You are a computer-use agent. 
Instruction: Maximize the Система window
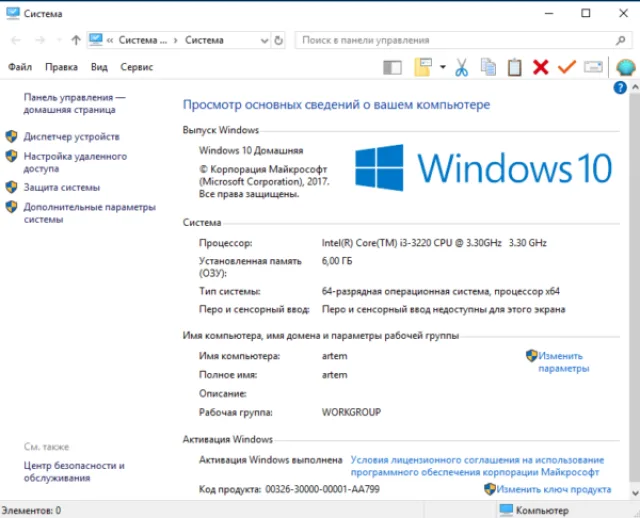[586, 13]
